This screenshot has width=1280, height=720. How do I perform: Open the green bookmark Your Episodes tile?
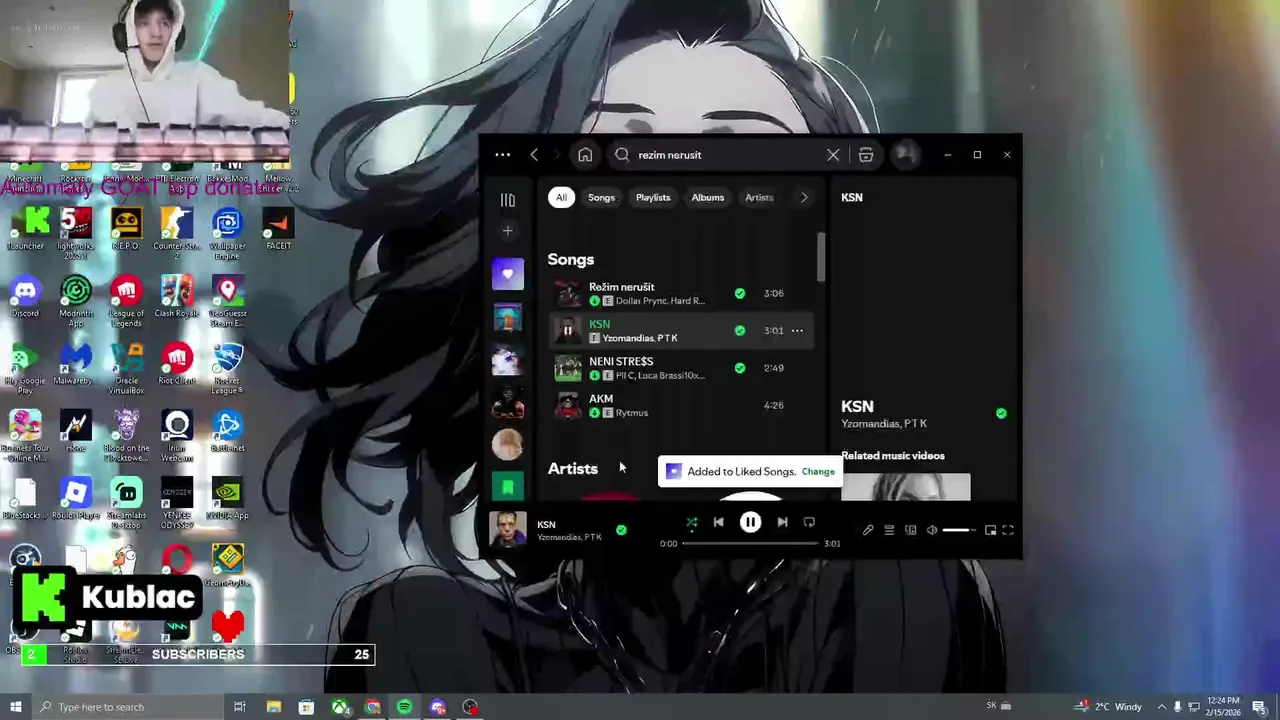(507, 487)
